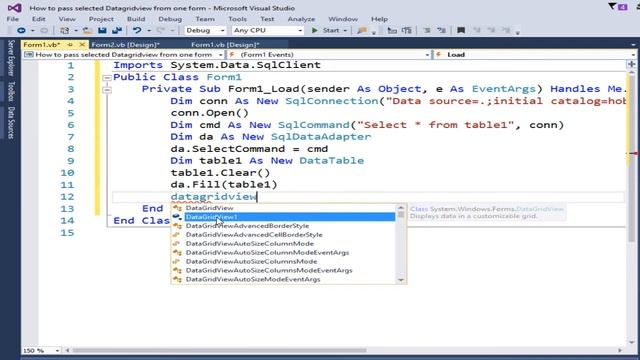Click the Navigate Forward toolbar icon
The image size is (640, 360).
(44, 30)
